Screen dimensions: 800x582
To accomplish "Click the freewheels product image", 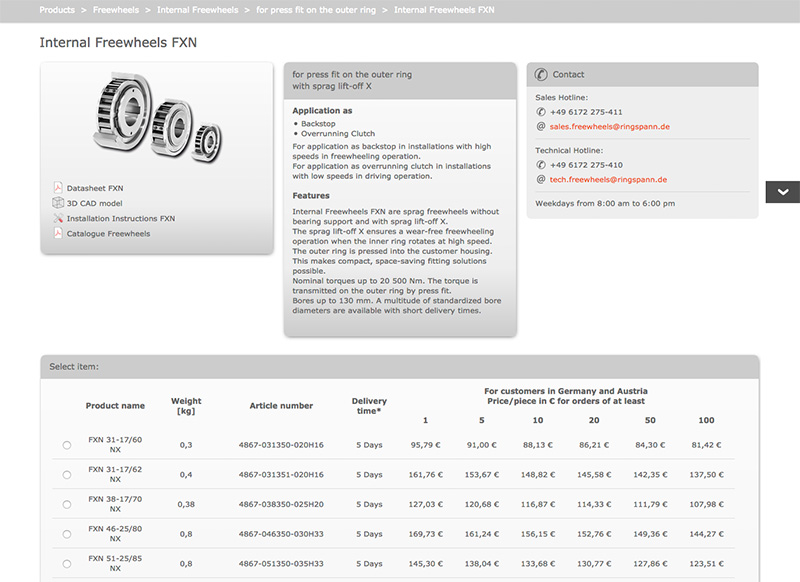I will 158,119.
